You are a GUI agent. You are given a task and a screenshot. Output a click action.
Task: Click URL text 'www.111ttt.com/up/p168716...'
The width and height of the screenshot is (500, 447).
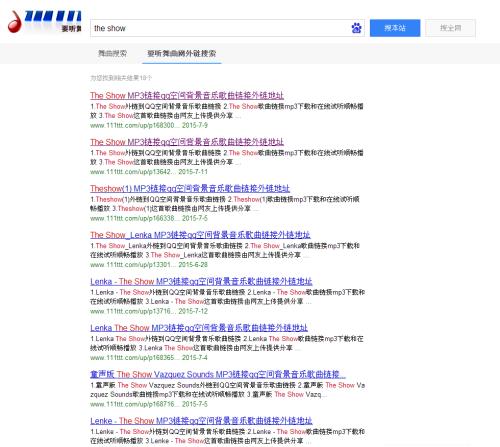pyautogui.click(x=135, y=404)
